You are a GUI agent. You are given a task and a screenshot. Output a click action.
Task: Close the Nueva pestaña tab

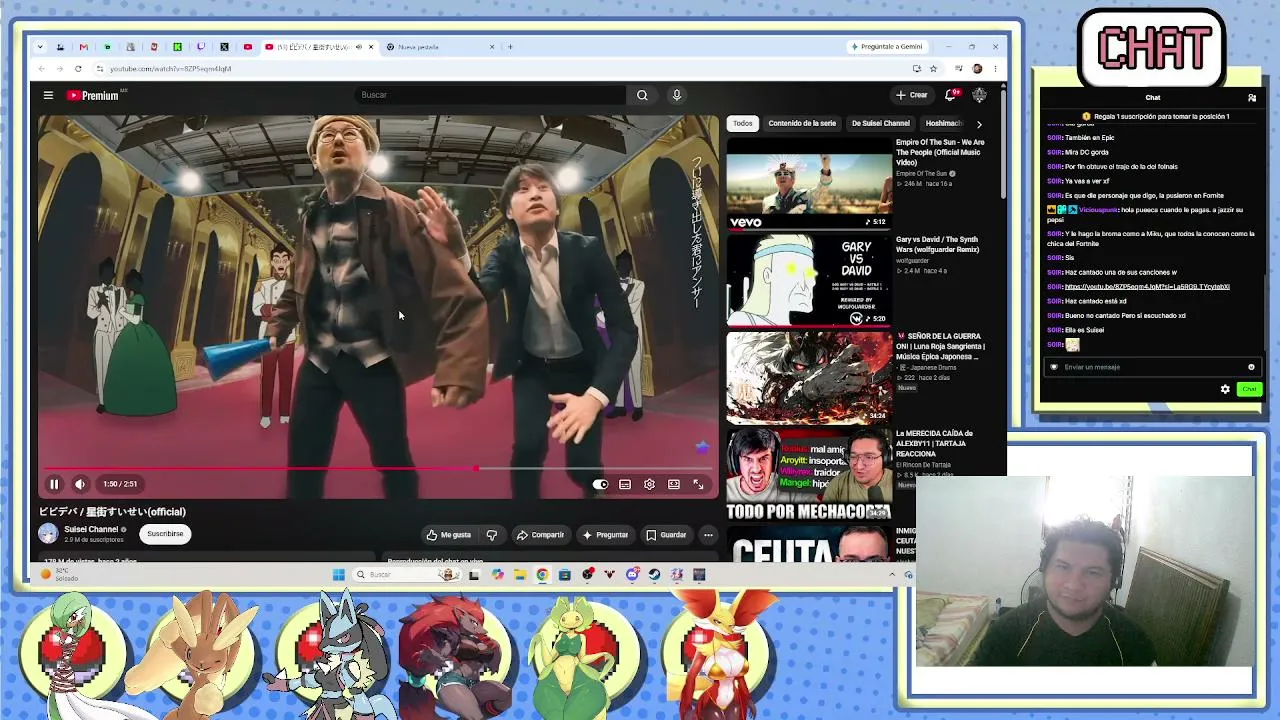coord(492,47)
